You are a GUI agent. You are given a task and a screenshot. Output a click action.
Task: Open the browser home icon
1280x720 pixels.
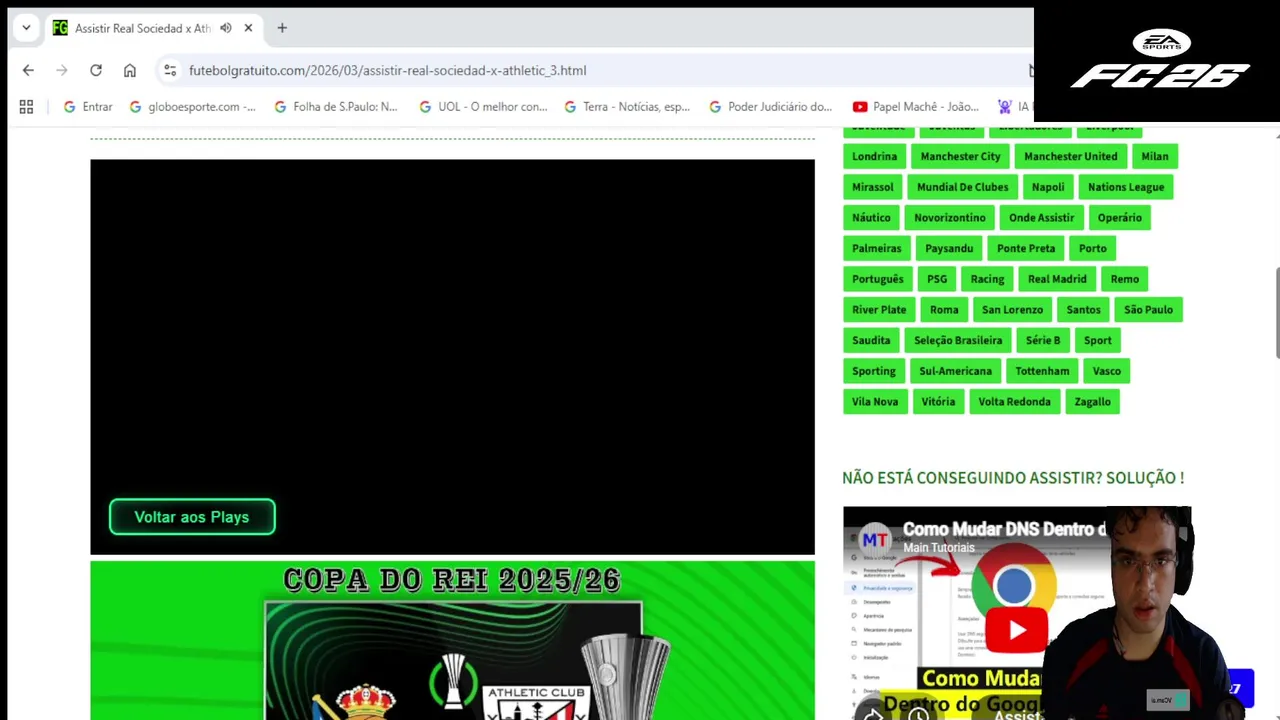pyautogui.click(x=130, y=70)
